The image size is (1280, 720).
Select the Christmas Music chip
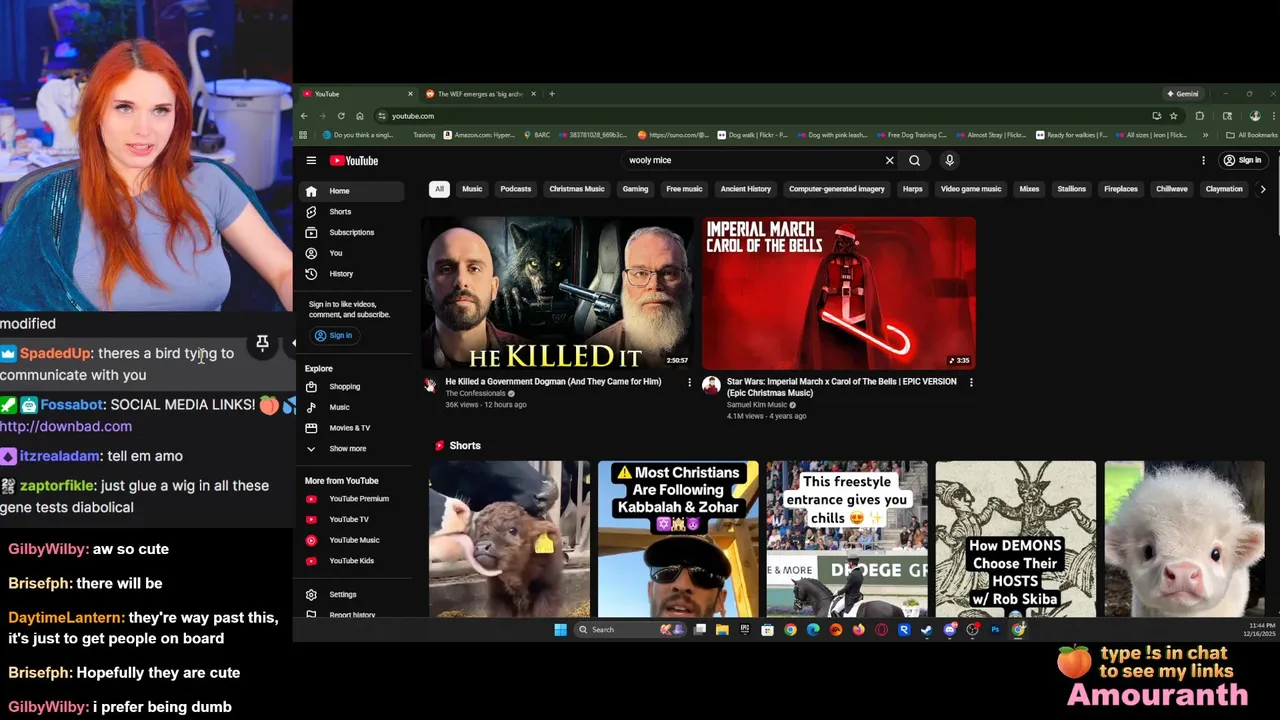pyautogui.click(x=577, y=189)
